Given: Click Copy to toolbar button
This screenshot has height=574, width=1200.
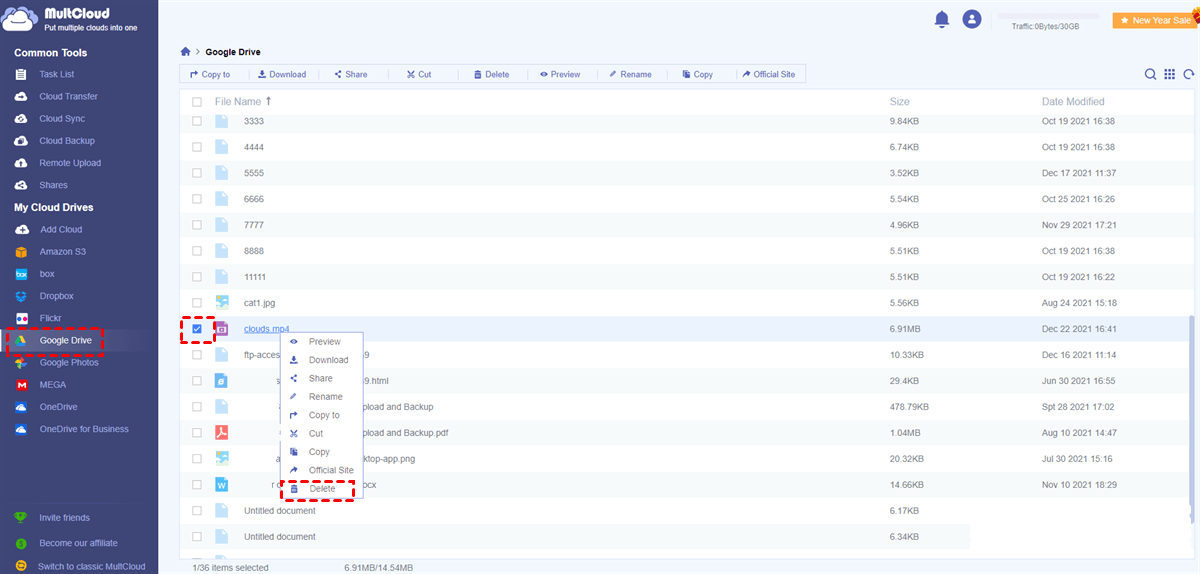Looking at the screenshot, I should (210, 74).
